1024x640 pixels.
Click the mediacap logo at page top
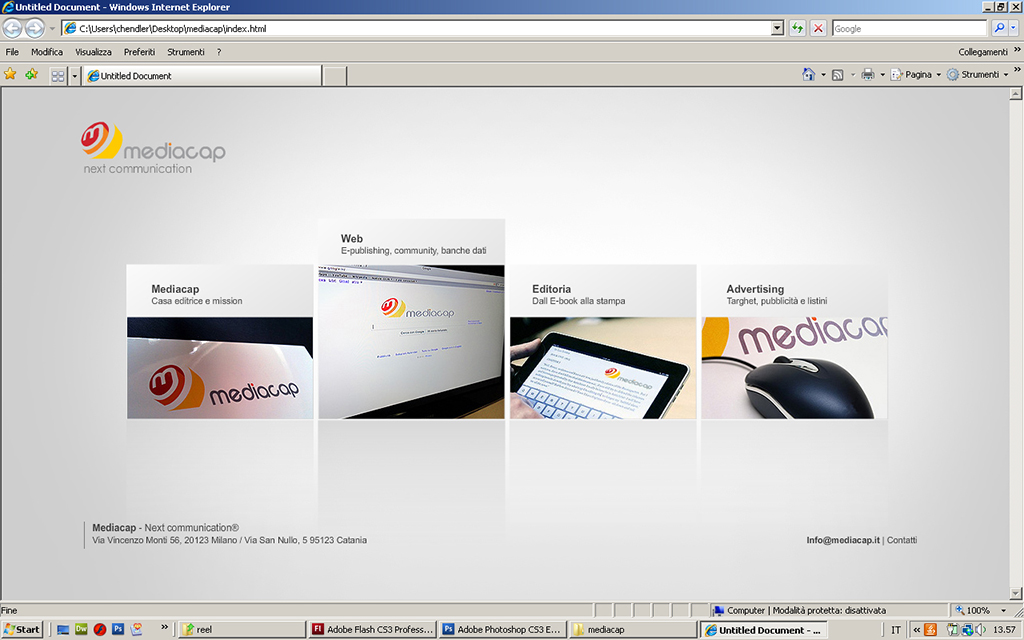coord(154,148)
